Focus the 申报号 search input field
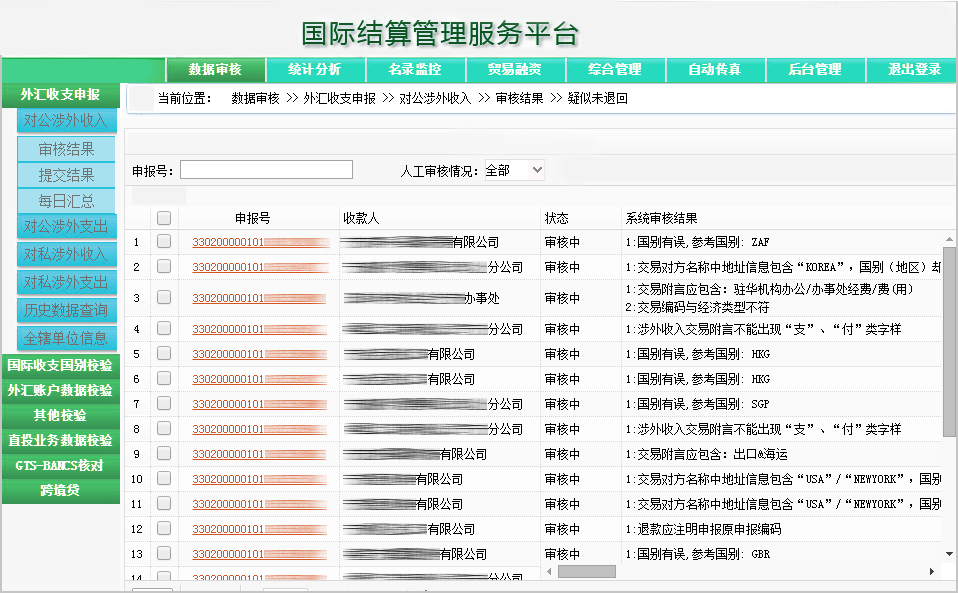The height and width of the screenshot is (593, 958). pyautogui.click(x=266, y=170)
